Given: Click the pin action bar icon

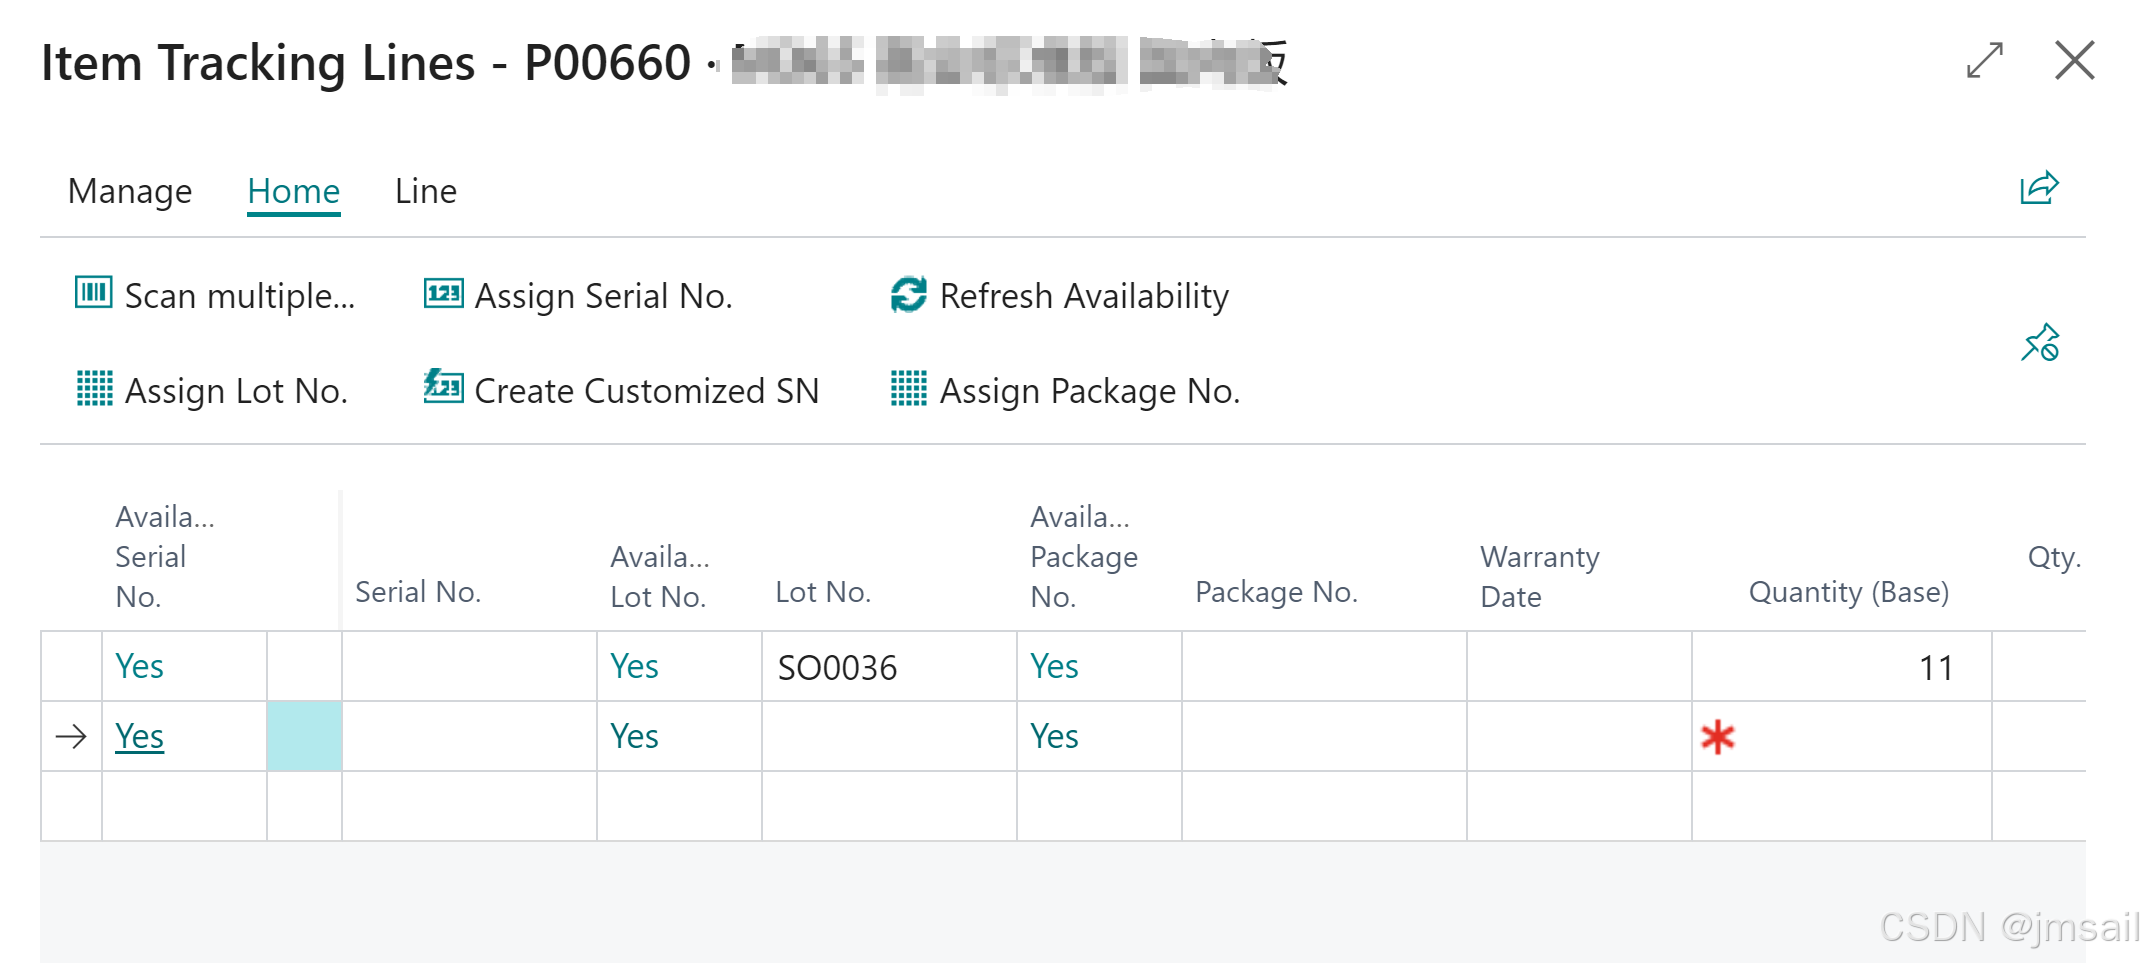Looking at the screenshot, I should [x=2040, y=342].
